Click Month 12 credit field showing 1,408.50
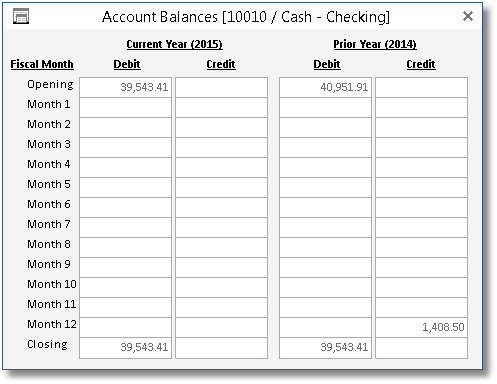497x384 pixels. 422,327
